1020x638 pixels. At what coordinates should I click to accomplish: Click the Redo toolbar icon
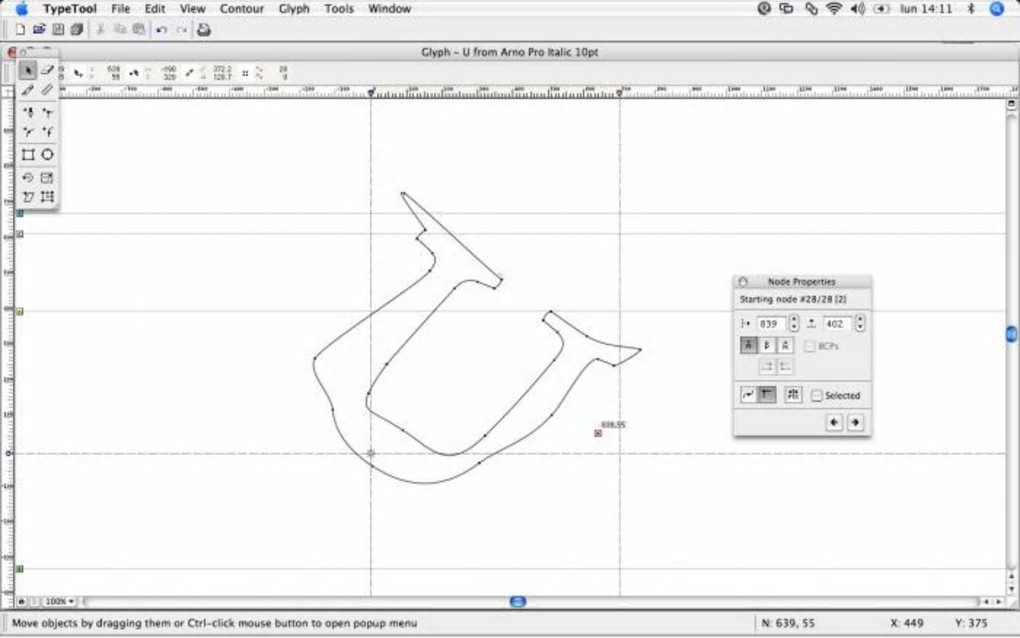point(181,29)
